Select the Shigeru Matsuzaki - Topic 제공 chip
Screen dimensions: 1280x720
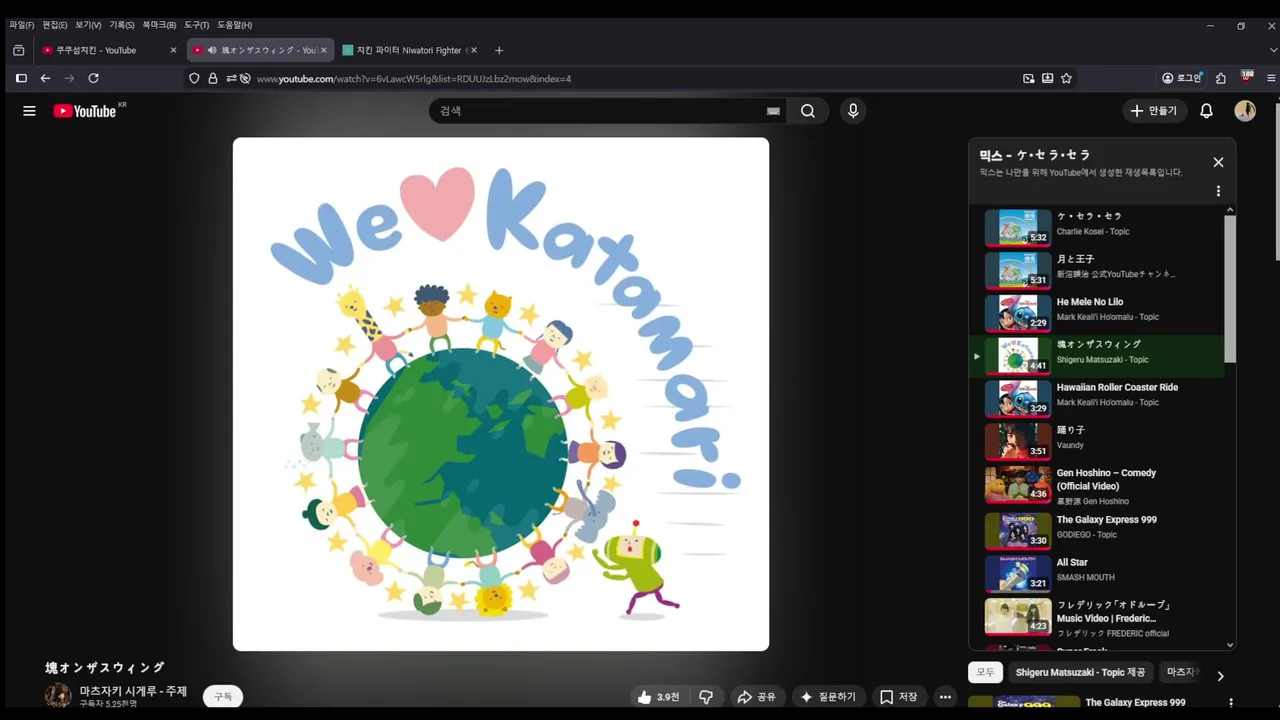click(x=1080, y=673)
